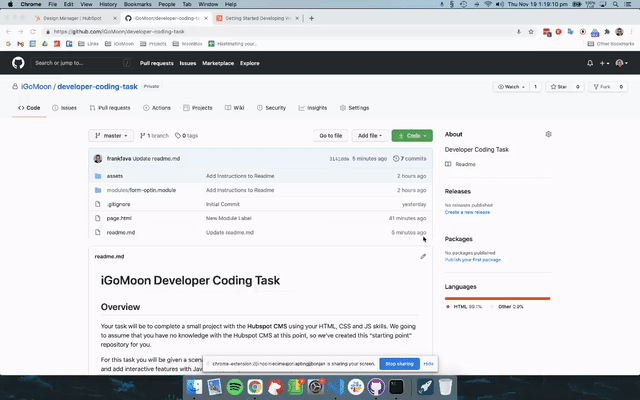Go to Pull requests in top navigation
The width and height of the screenshot is (640, 400).
(x=157, y=63)
